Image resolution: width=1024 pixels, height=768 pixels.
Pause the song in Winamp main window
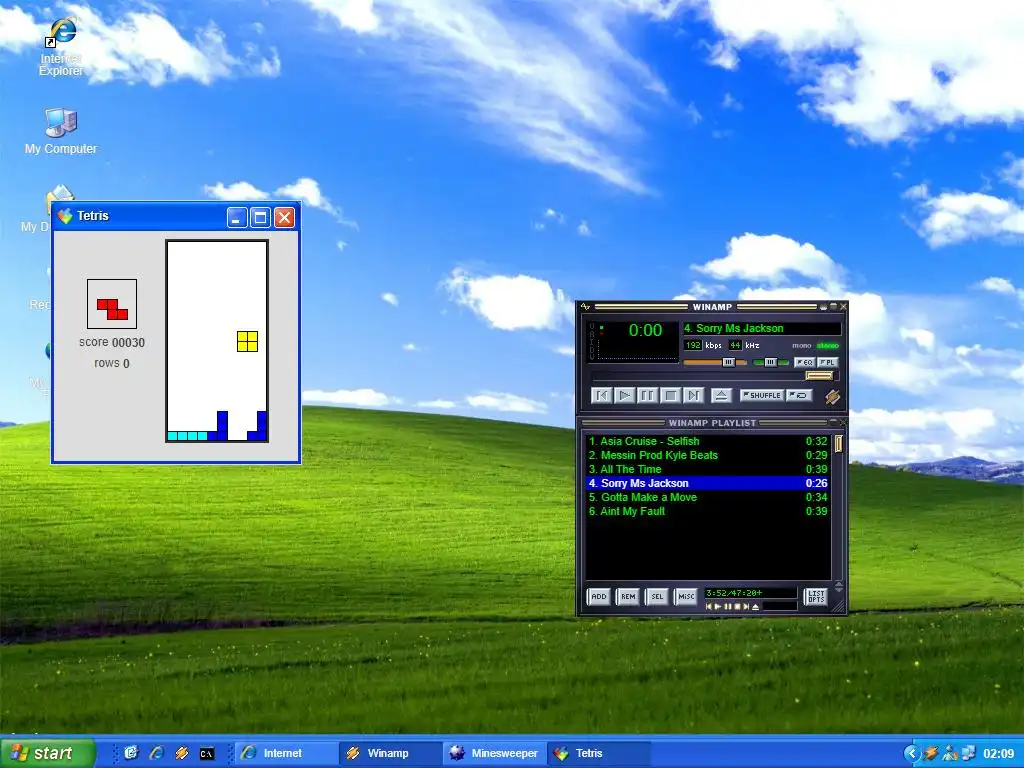point(647,395)
